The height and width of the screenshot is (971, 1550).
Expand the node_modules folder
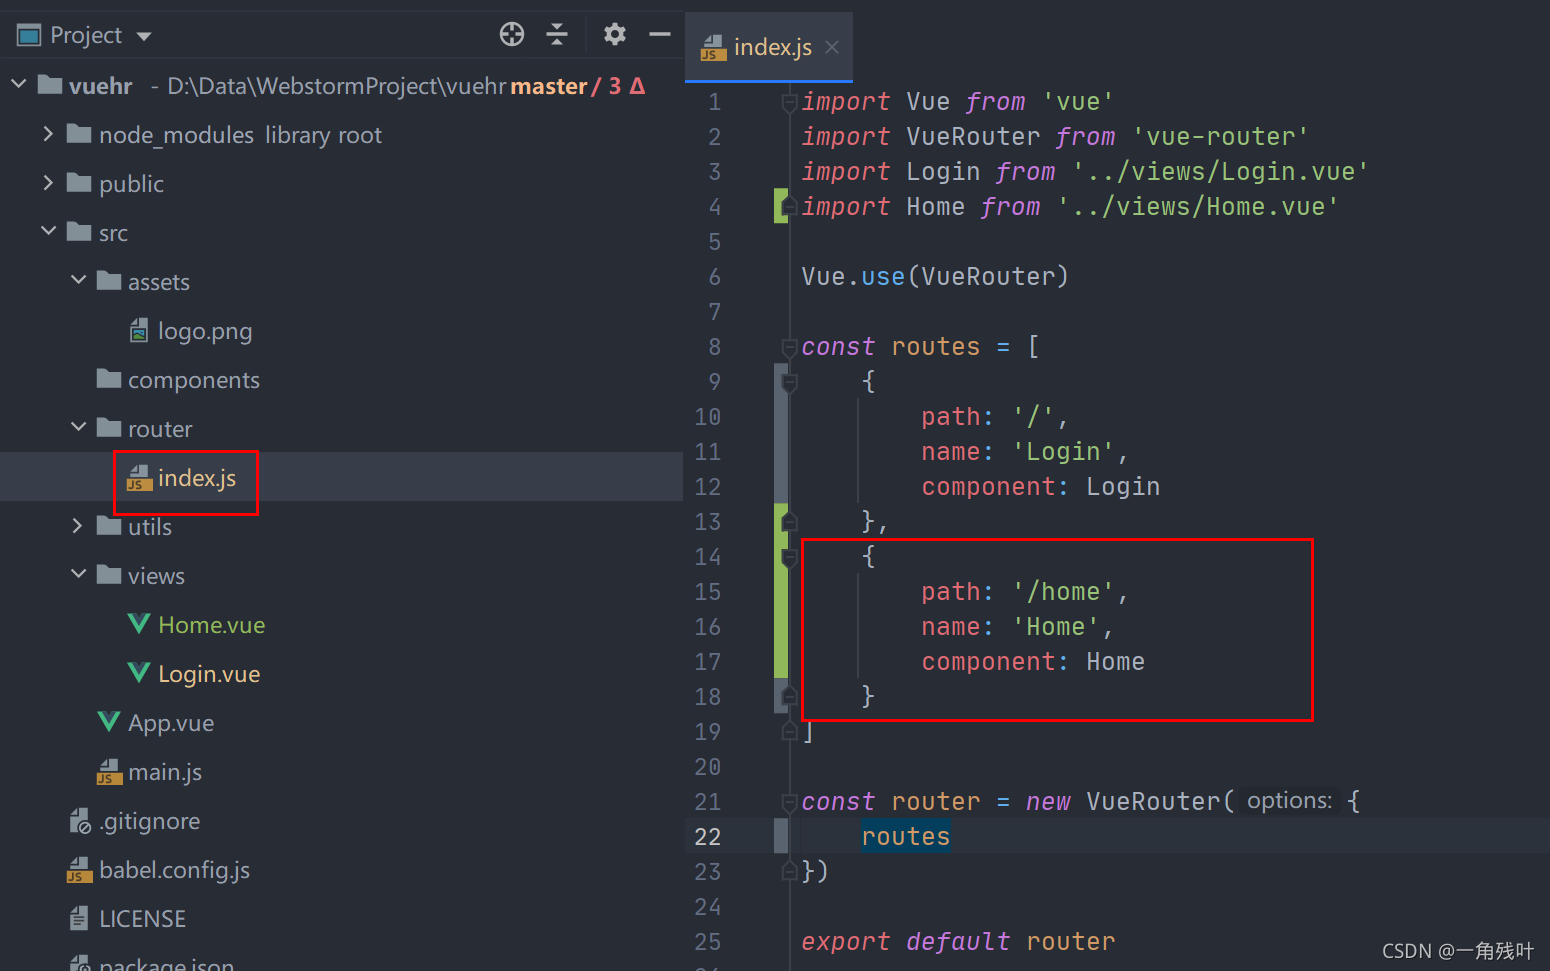48,133
